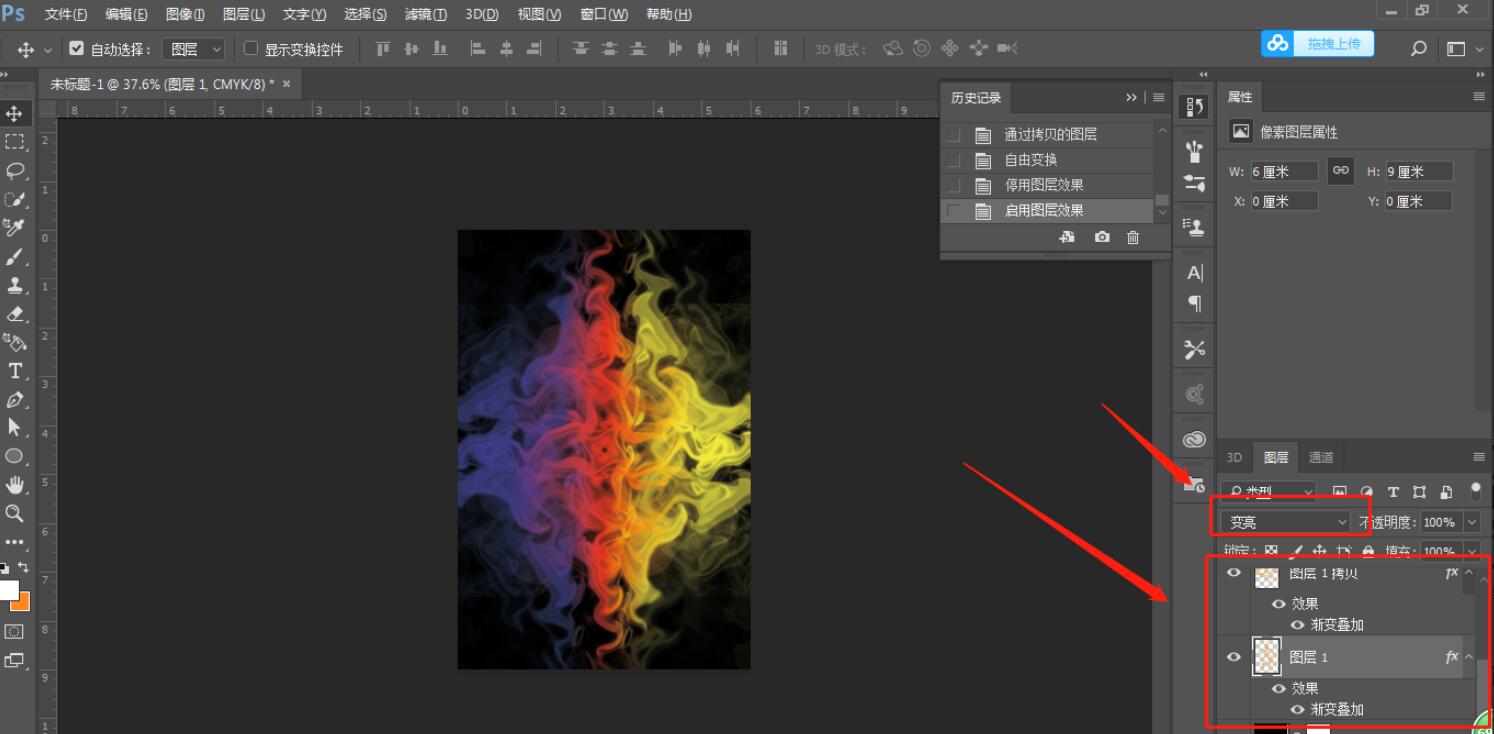Image resolution: width=1494 pixels, height=734 pixels.
Task: Click link width and height icon
Action: tap(1341, 171)
